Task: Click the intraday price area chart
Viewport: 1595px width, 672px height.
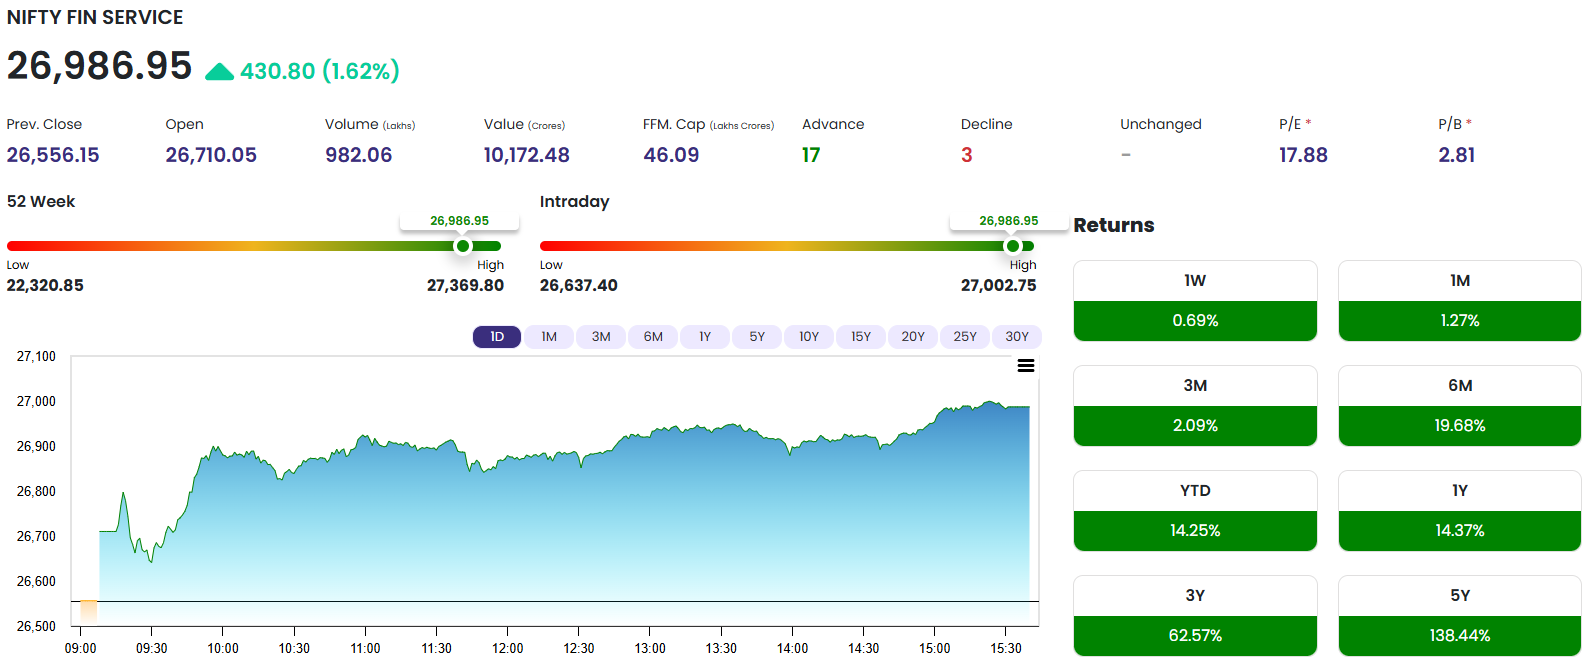Action: (555, 491)
